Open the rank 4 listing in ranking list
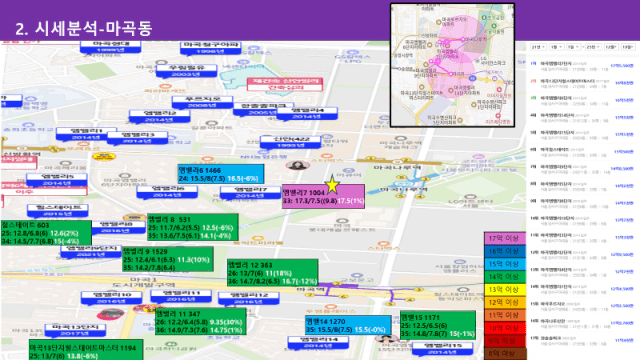The image size is (640, 360). [x=582, y=118]
